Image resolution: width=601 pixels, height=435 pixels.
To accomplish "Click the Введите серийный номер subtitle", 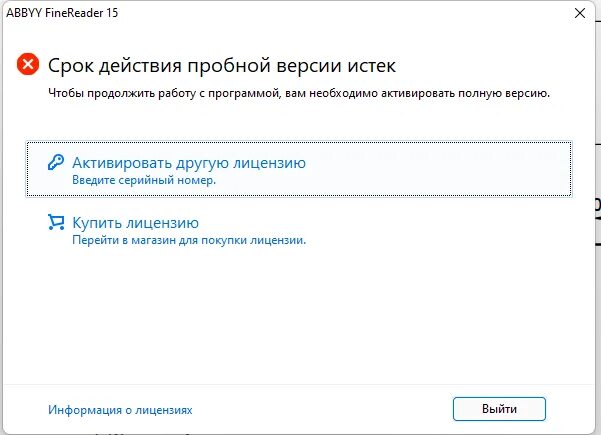I will click(144, 180).
